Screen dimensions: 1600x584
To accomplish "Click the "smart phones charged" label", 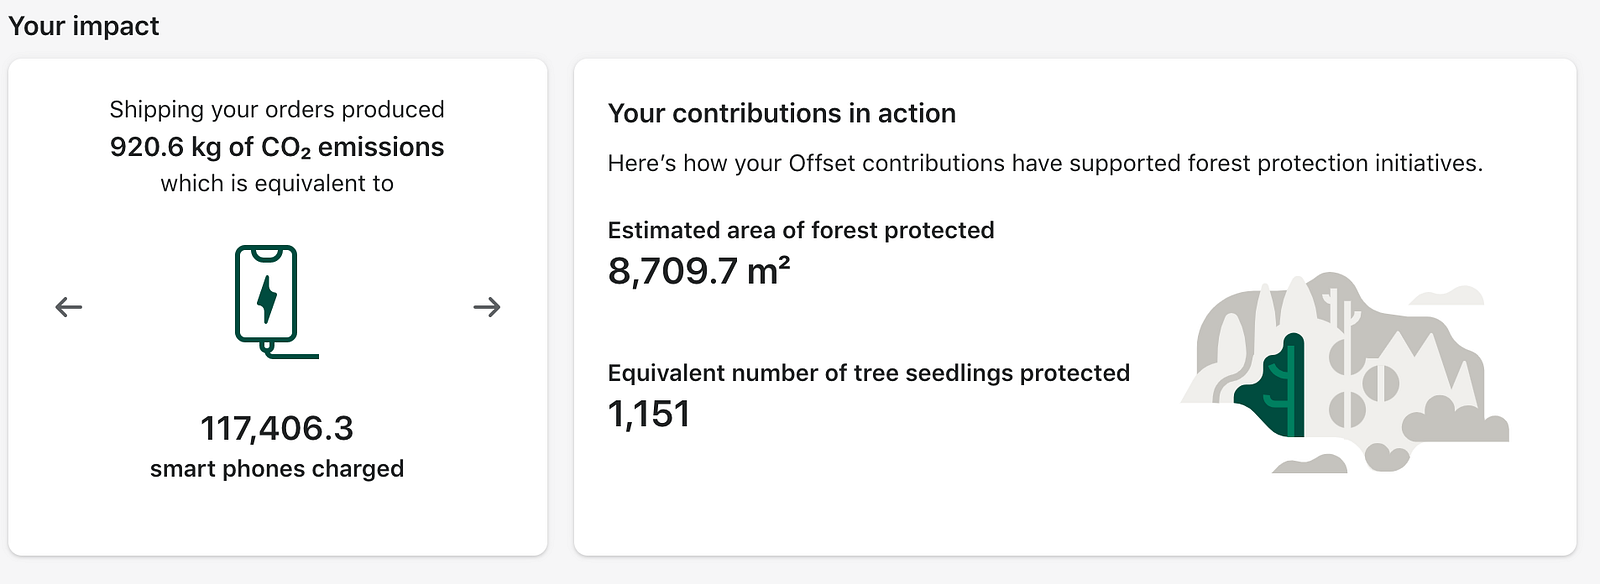I will pos(277,469).
